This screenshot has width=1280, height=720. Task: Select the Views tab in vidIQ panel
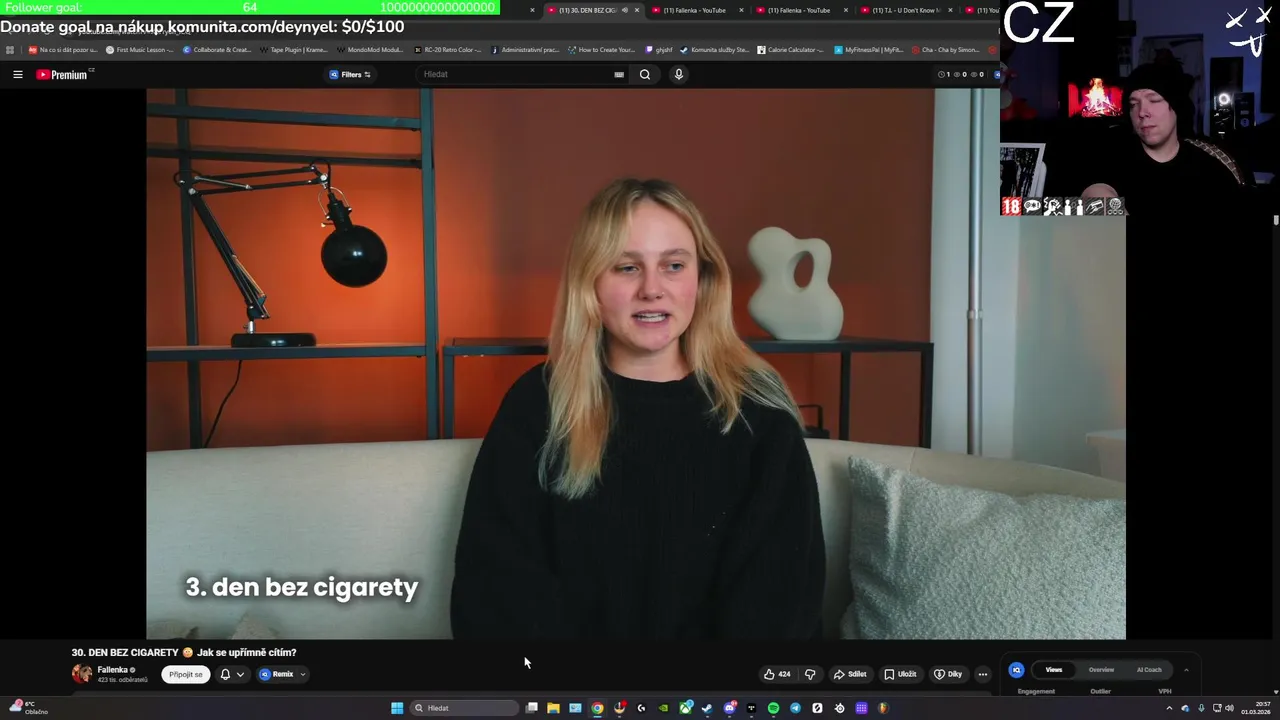point(1054,670)
